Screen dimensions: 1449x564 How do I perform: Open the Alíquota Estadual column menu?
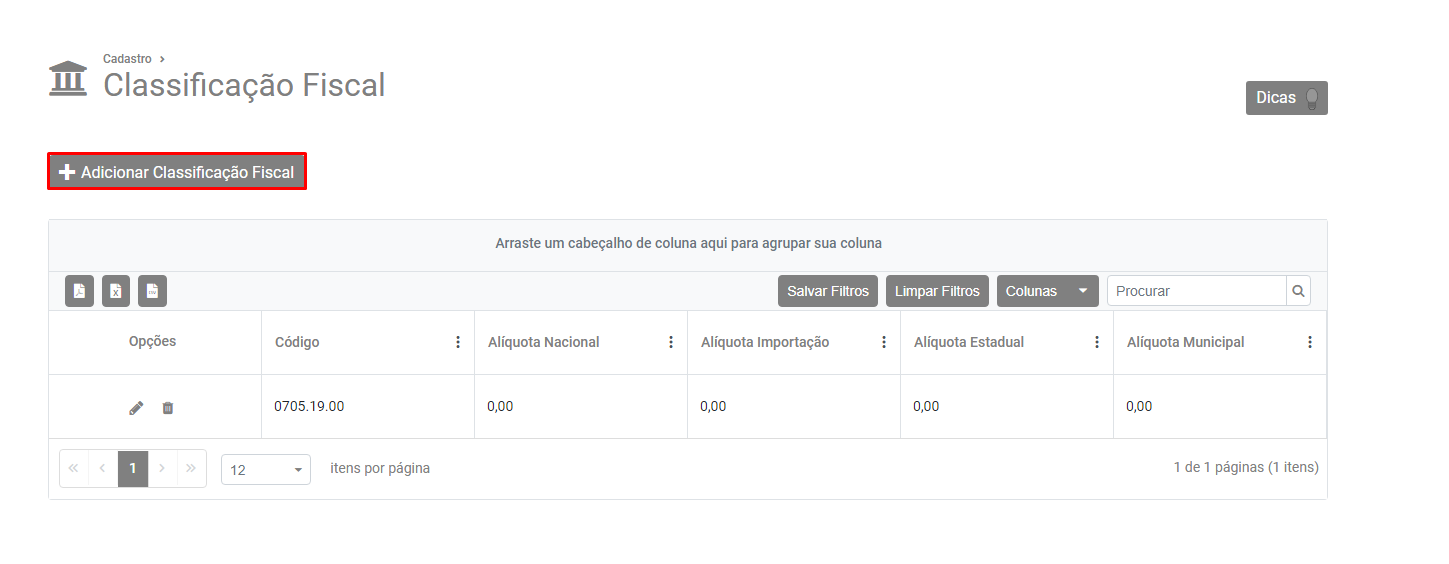(1097, 342)
